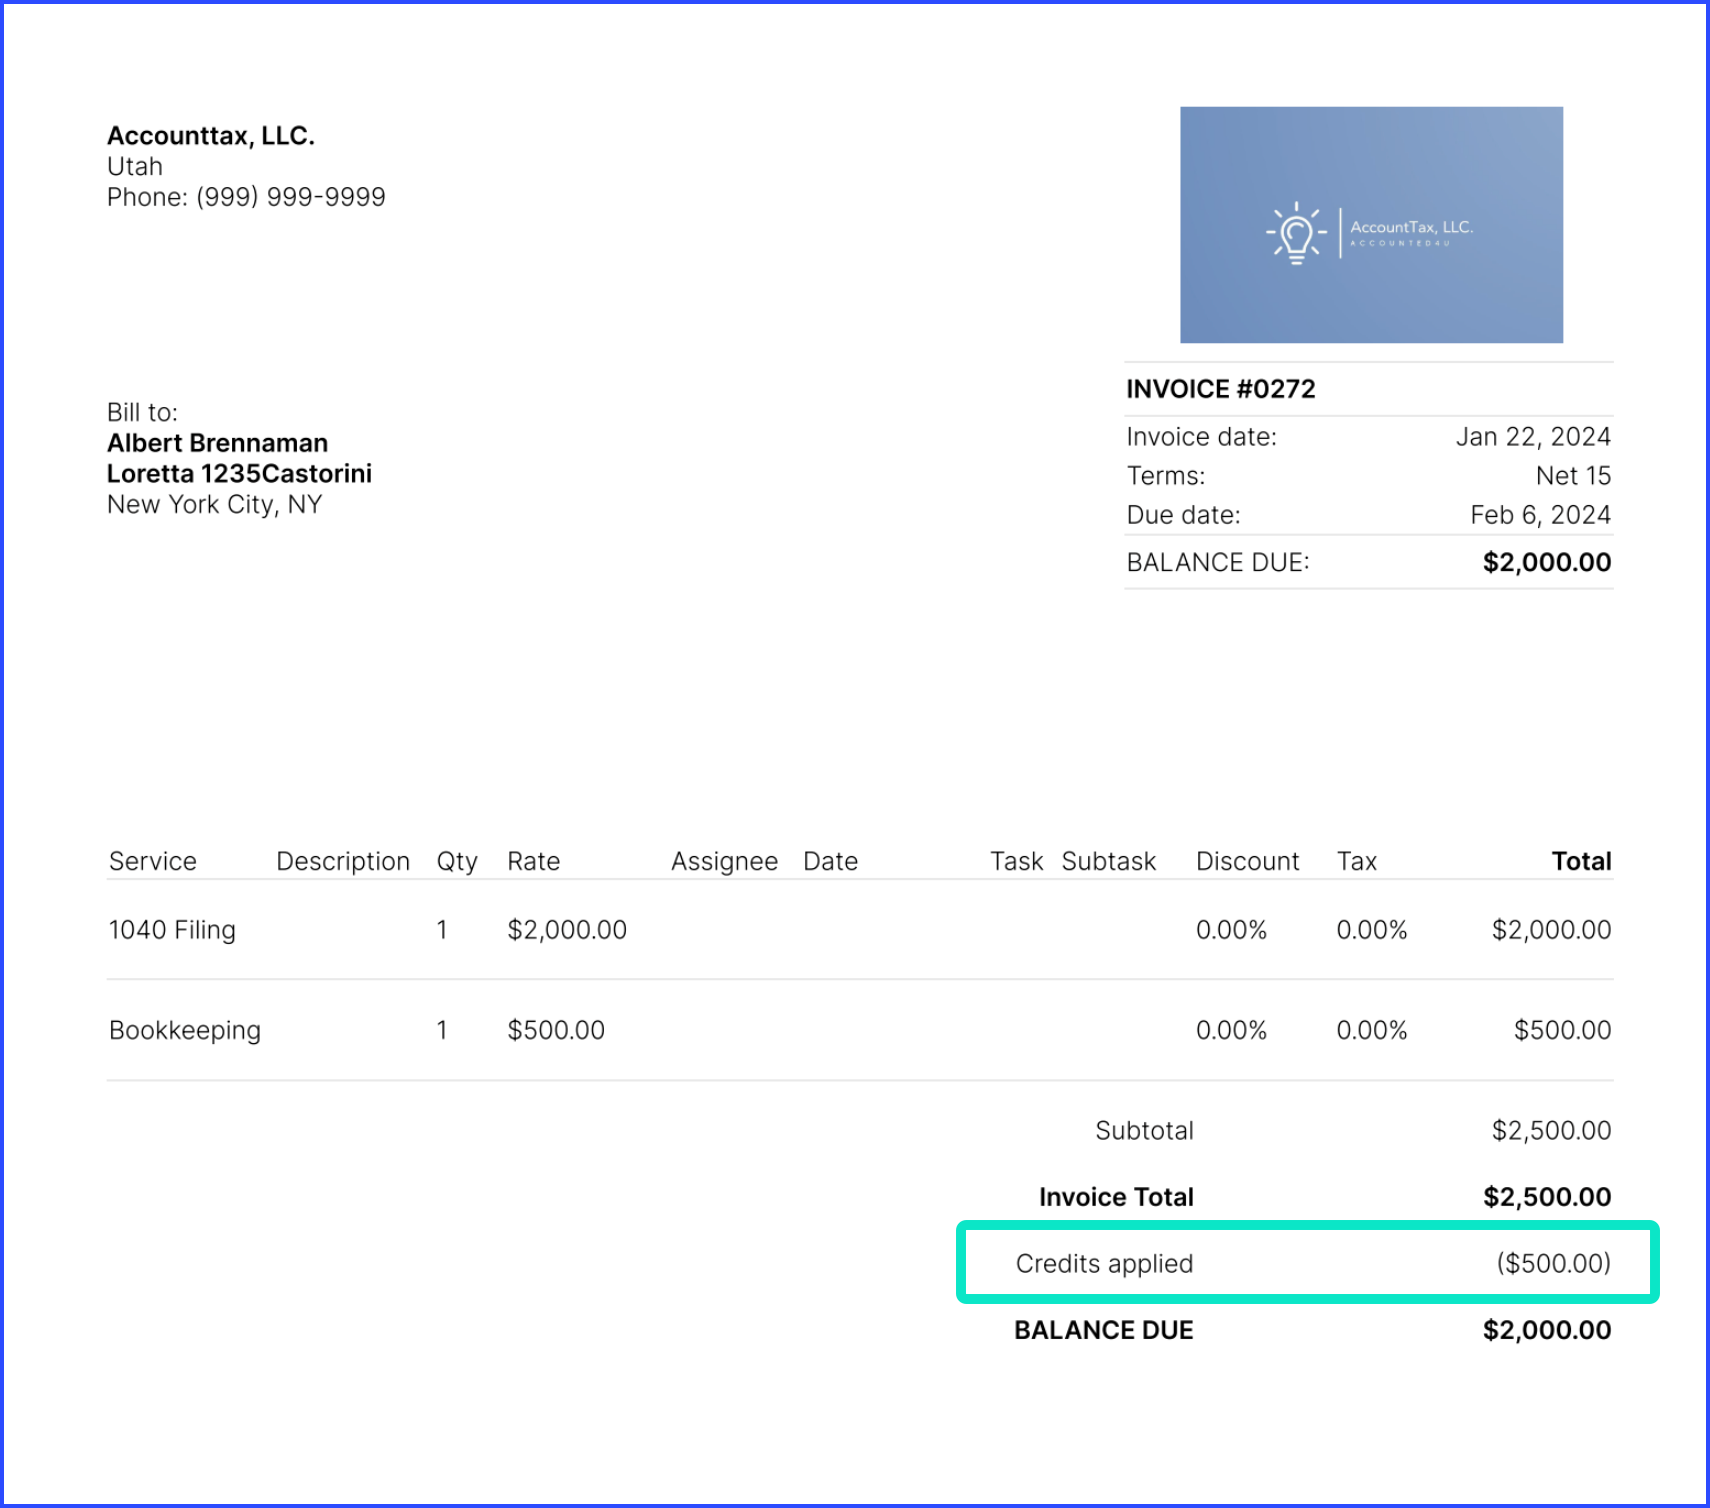Click the phone number (999) 999-9999
Image resolution: width=1710 pixels, height=1508 pixels.
(x=245, y=197)
